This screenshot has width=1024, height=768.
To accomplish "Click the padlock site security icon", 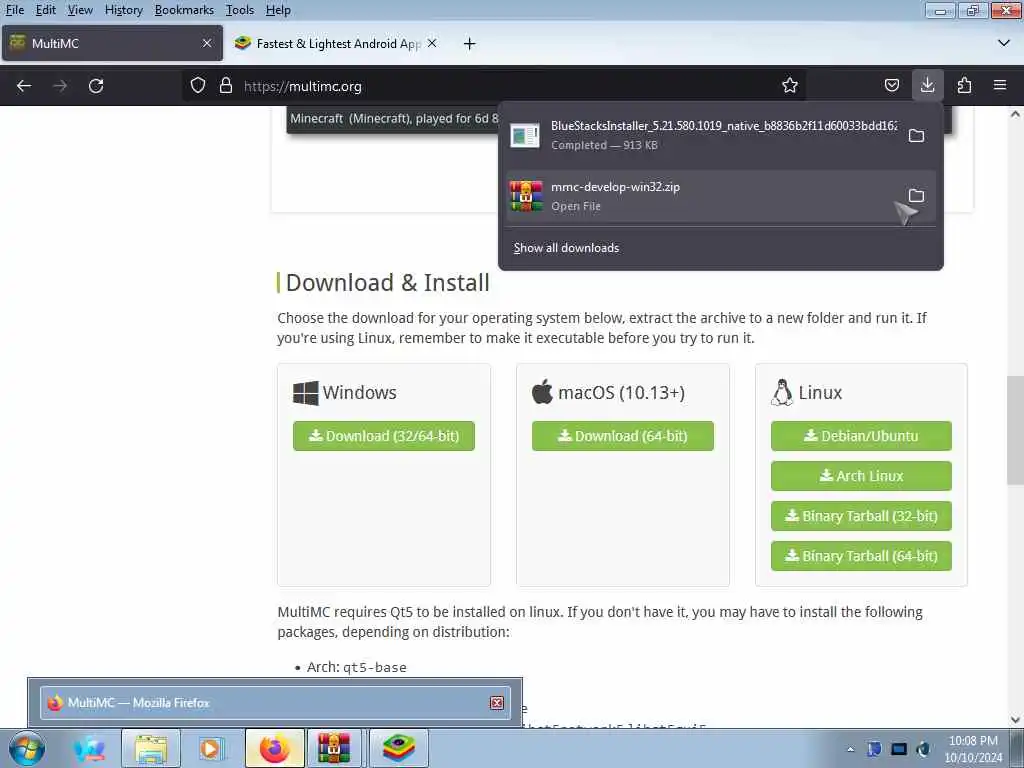I will click(226, 86).
